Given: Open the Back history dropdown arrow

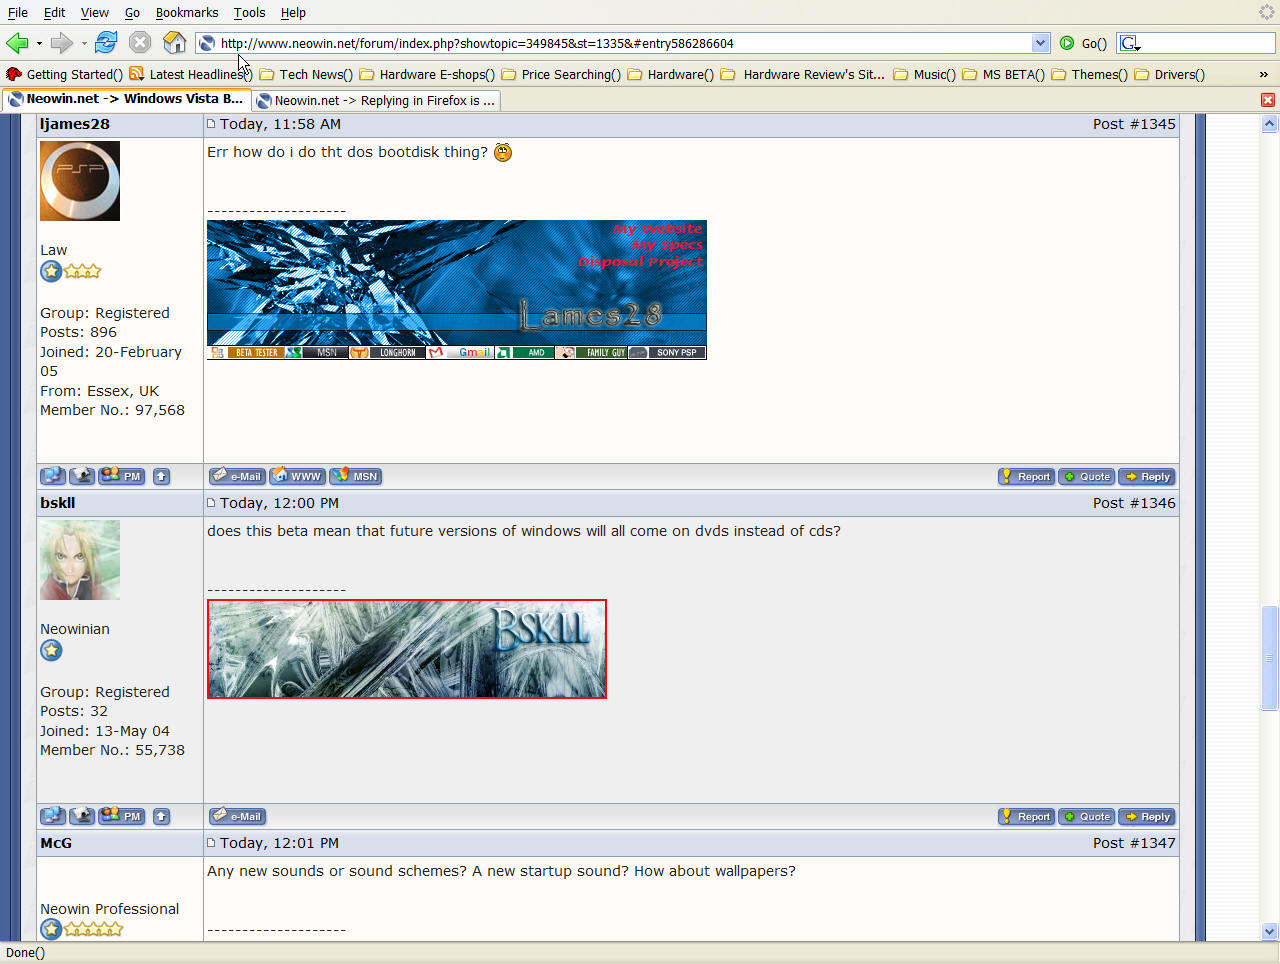Looking at the screenshot, I should click(x=39, y=43).
